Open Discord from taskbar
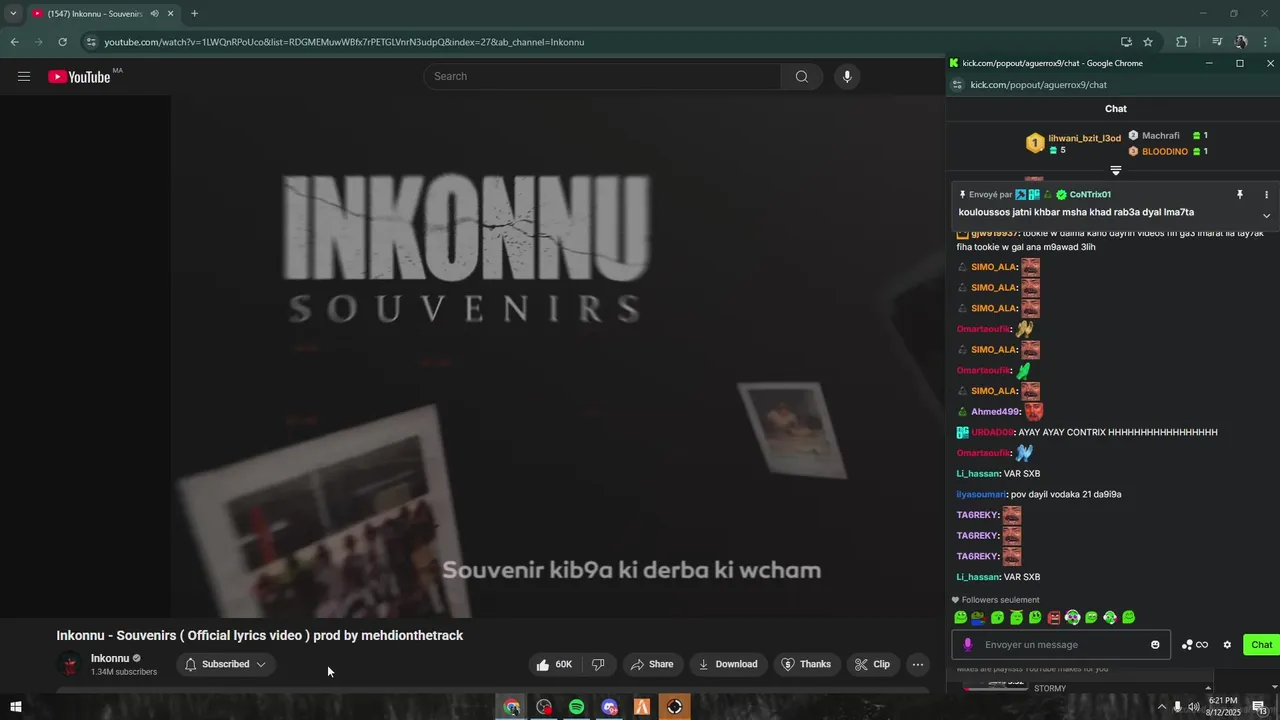The width and height of the screenshot is (1280, 720). [610, 707]
